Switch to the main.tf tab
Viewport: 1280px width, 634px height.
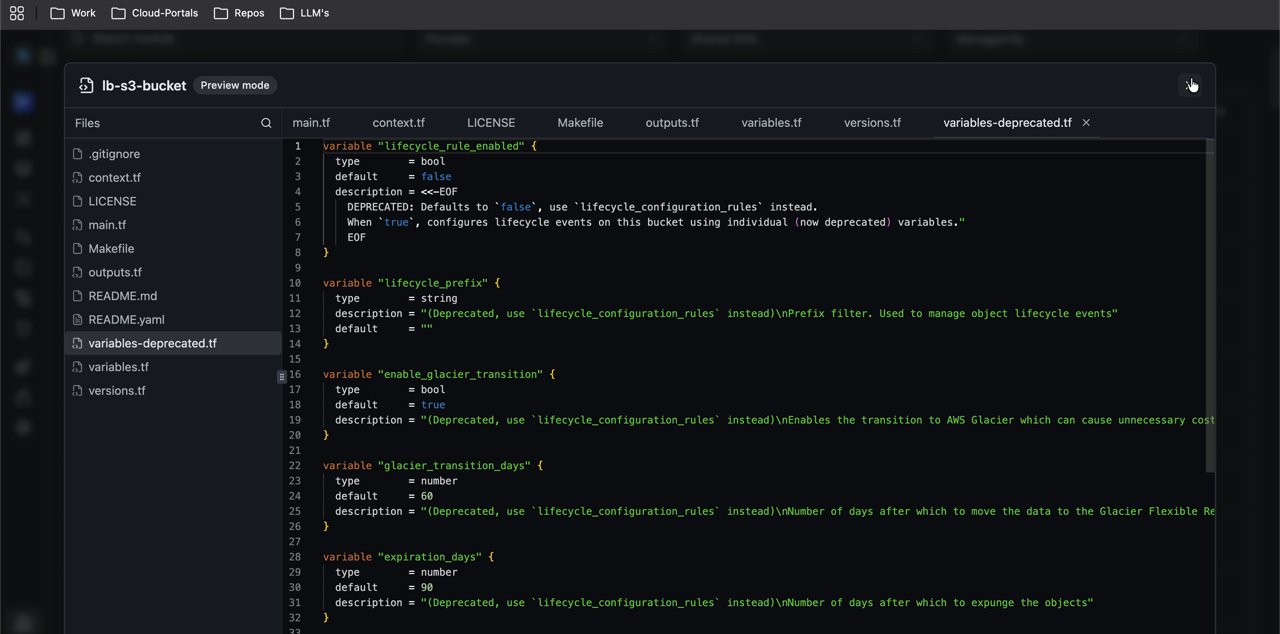tap(311, 123)
